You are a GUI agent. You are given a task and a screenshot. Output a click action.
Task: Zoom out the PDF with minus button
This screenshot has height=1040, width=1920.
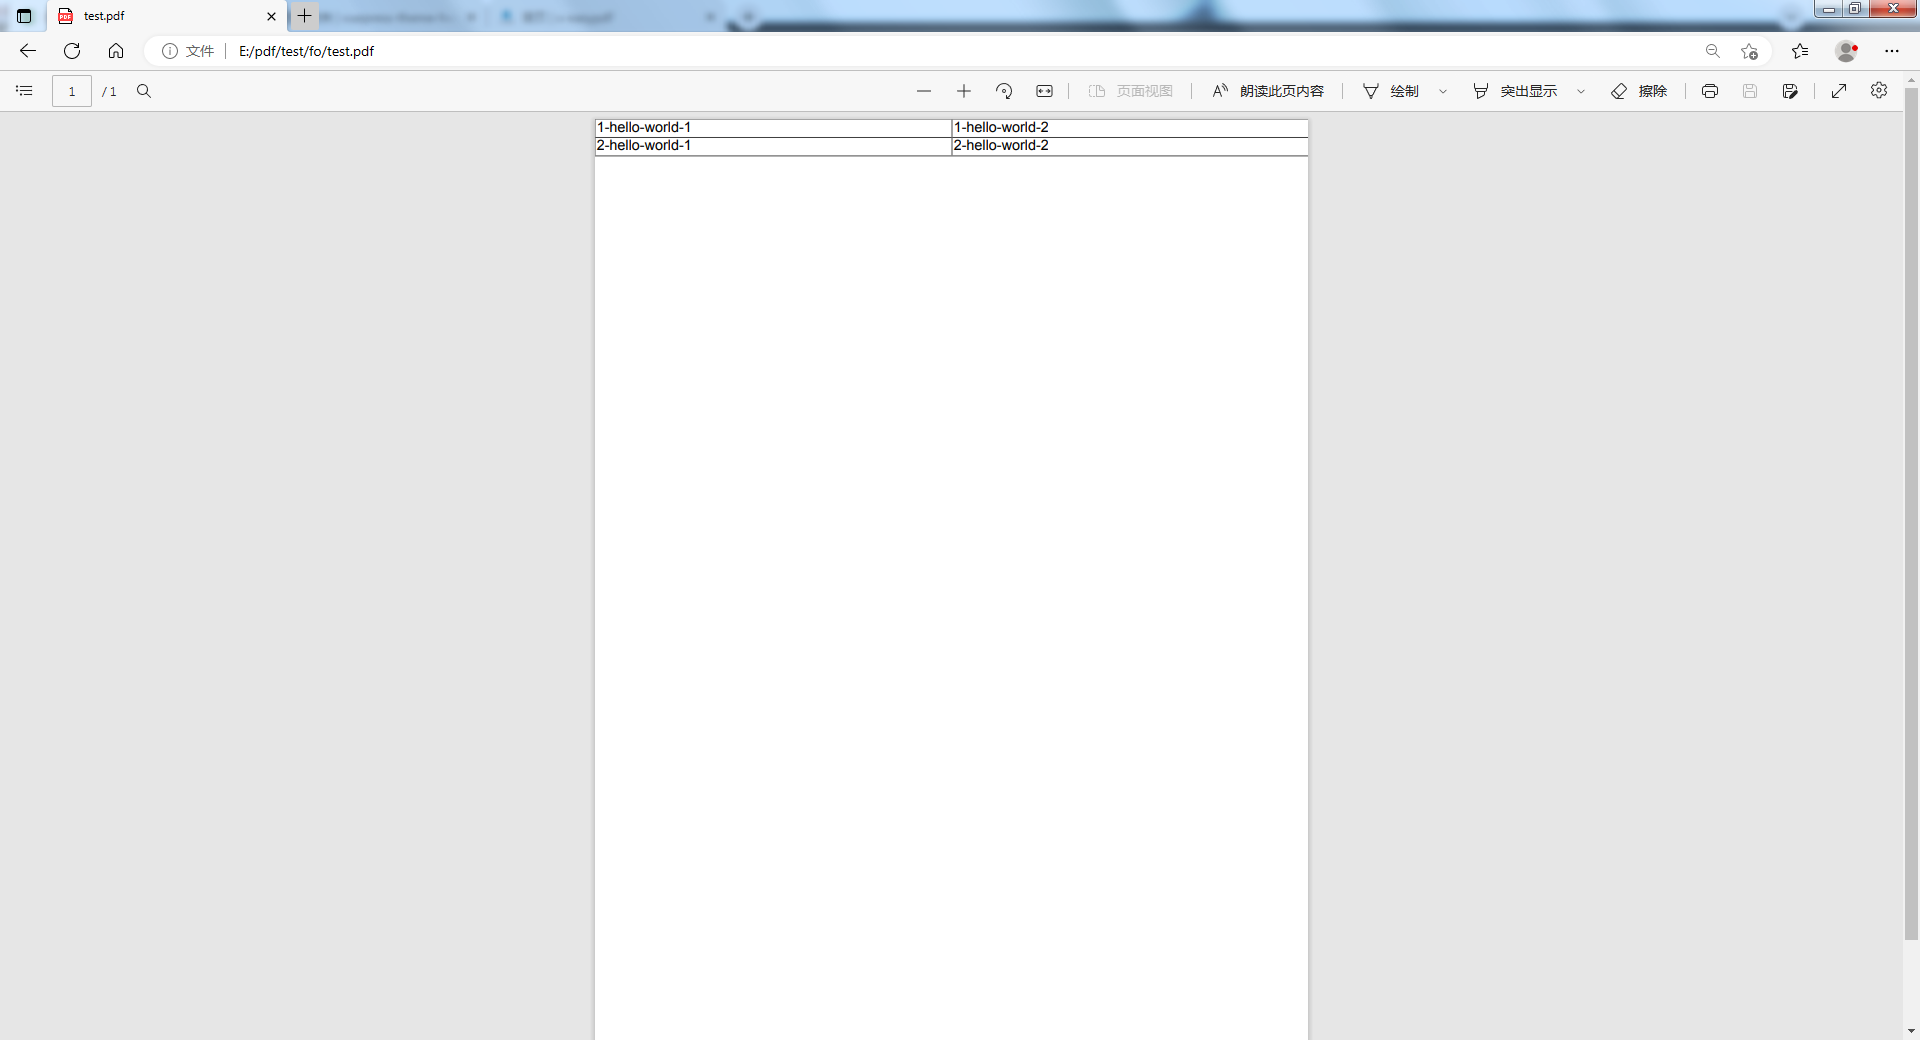923,91
